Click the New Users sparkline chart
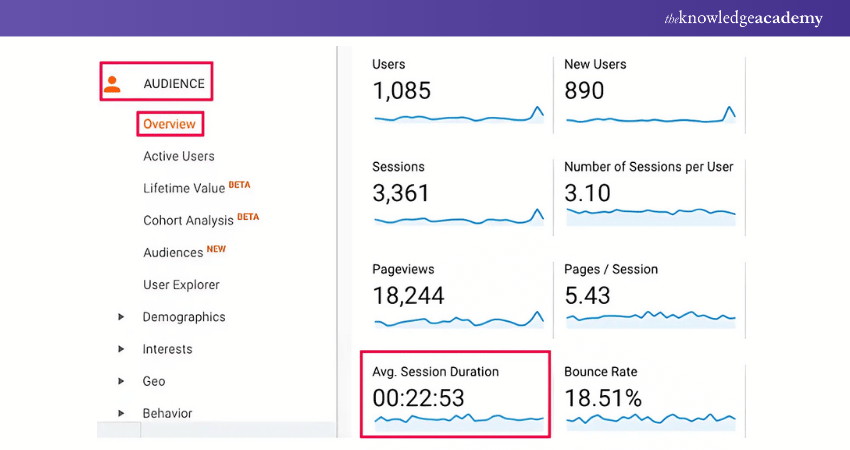The image size is (850, 450). [650, 117]
